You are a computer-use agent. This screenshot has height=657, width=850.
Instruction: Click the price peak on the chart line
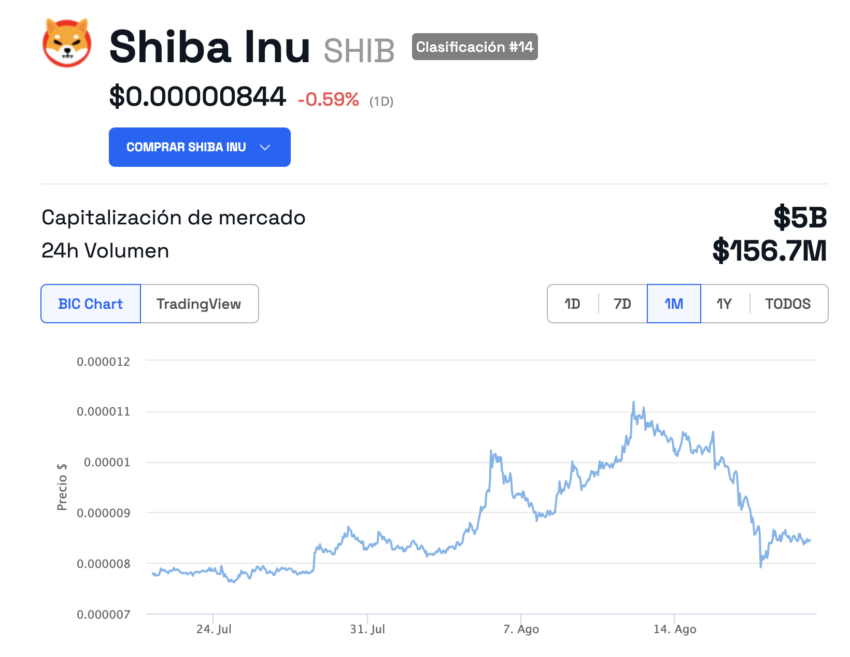(633, 403)
